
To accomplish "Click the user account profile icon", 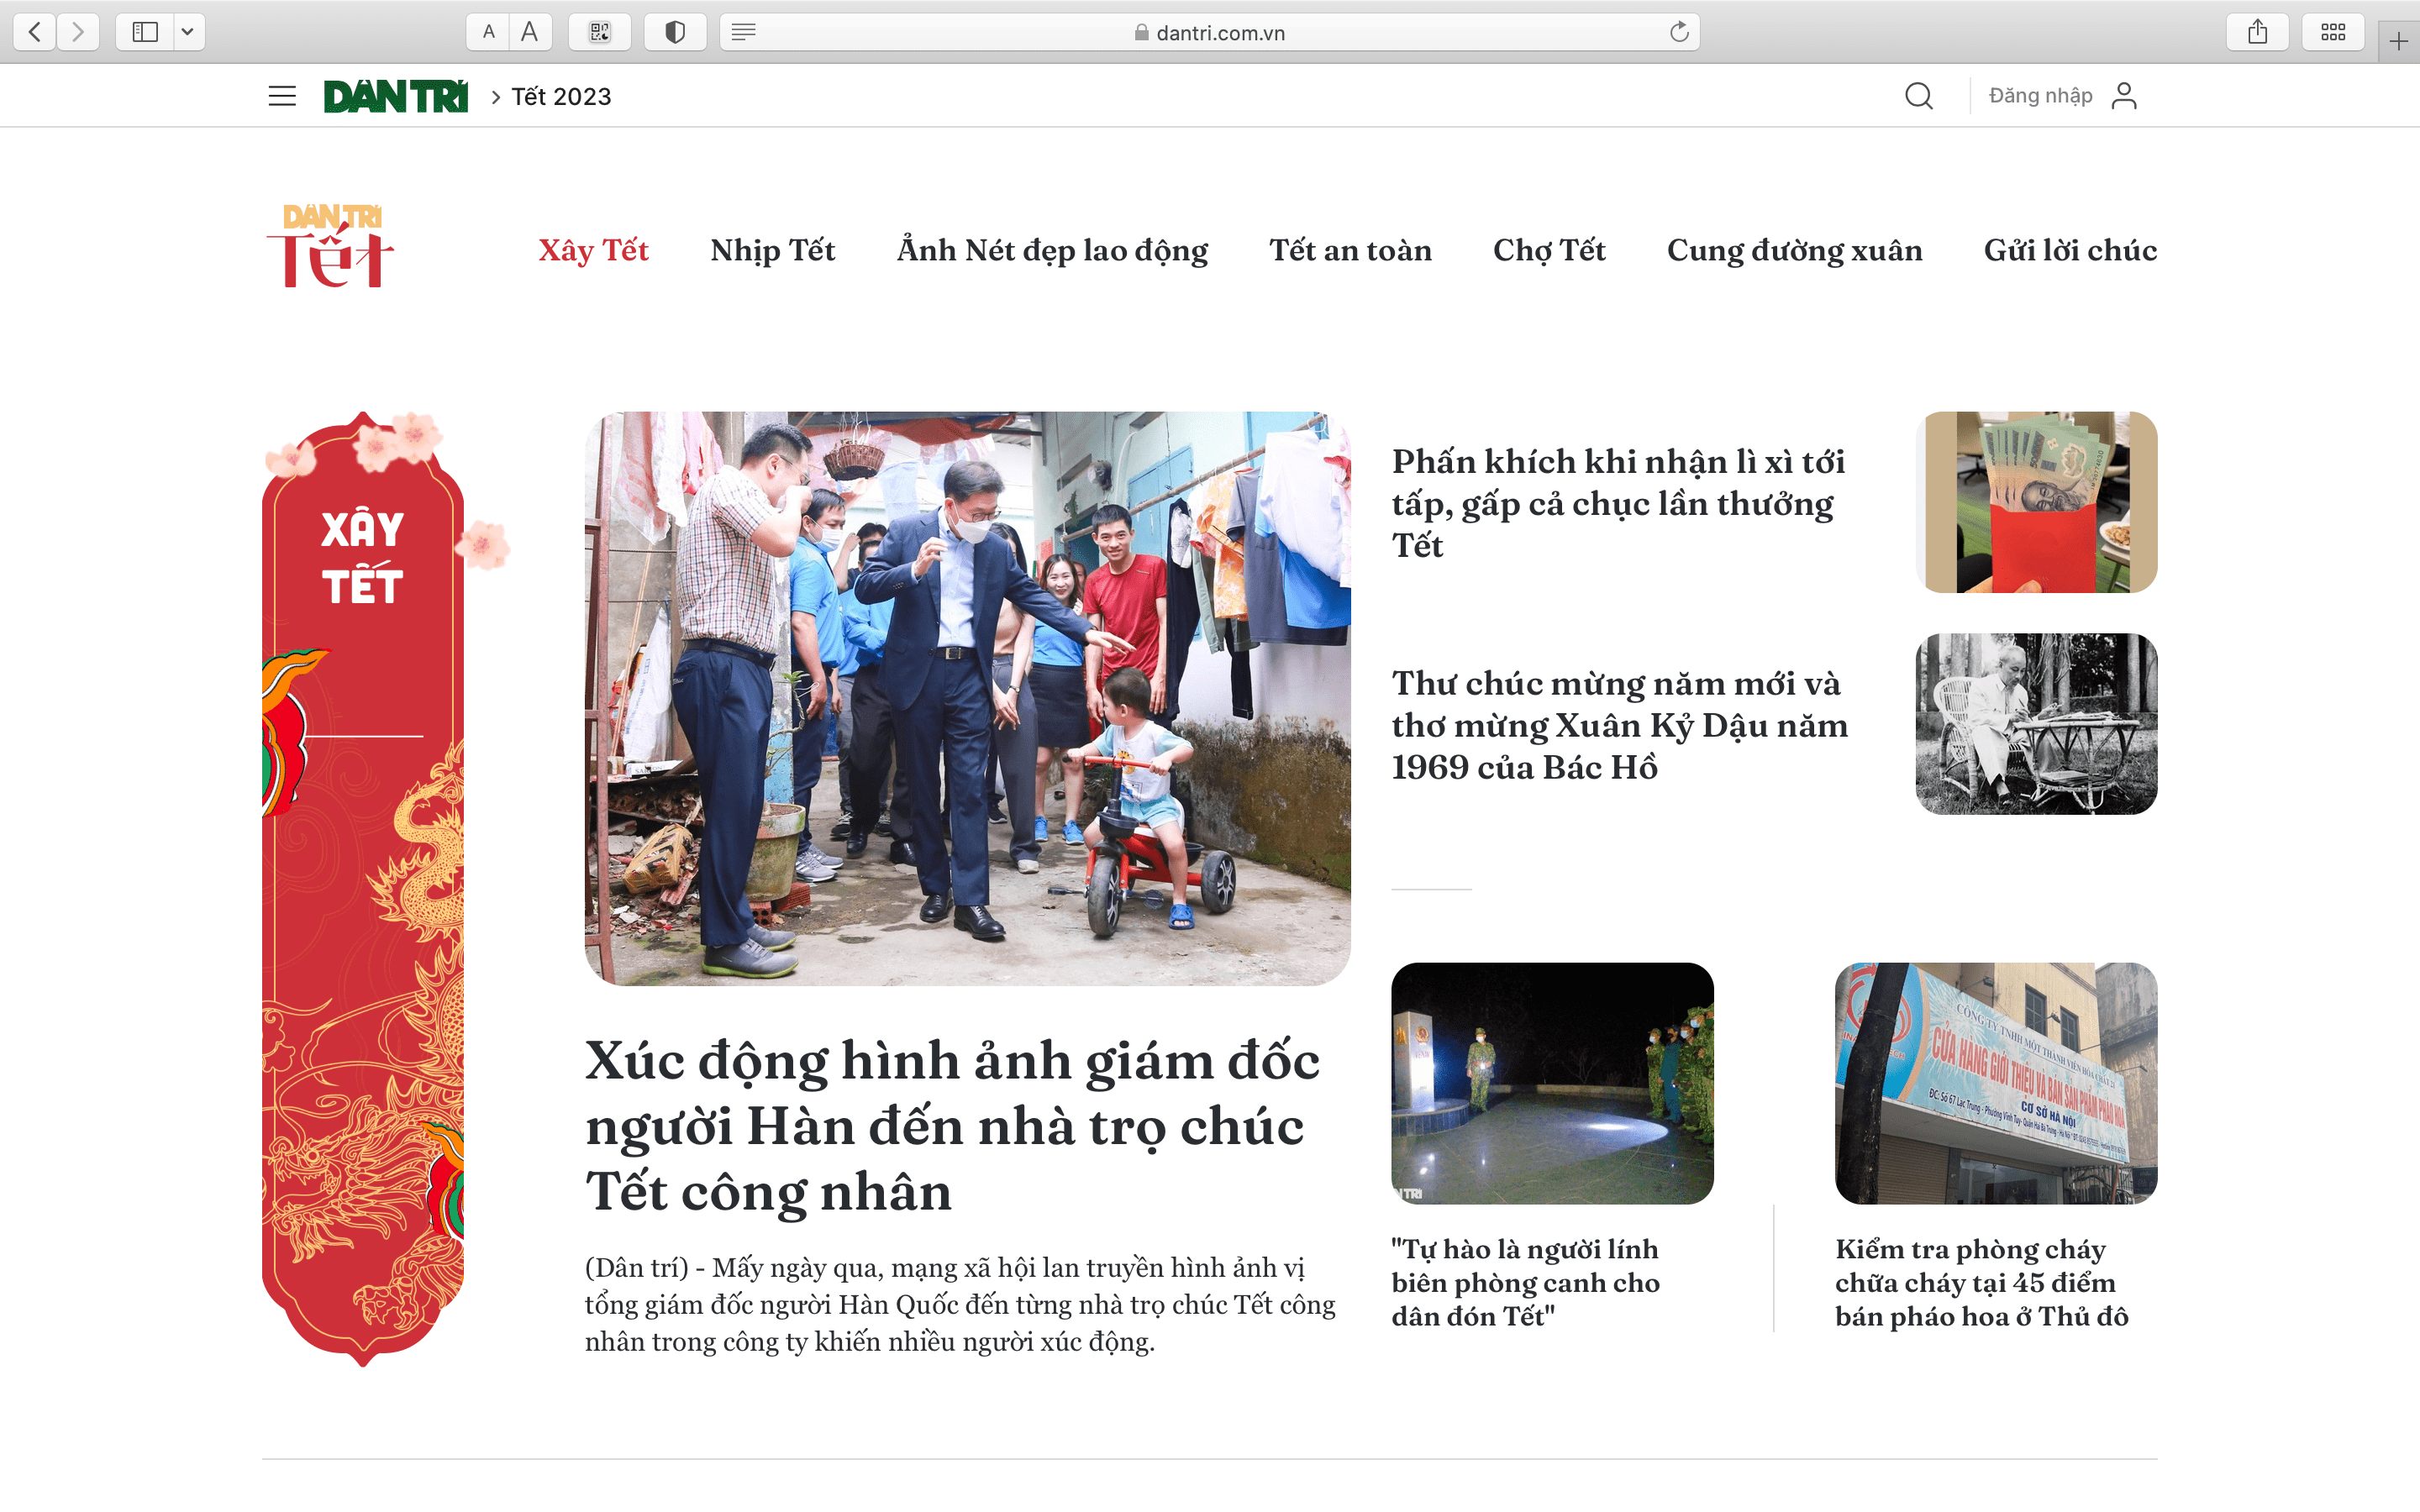I will (2123, 96).
